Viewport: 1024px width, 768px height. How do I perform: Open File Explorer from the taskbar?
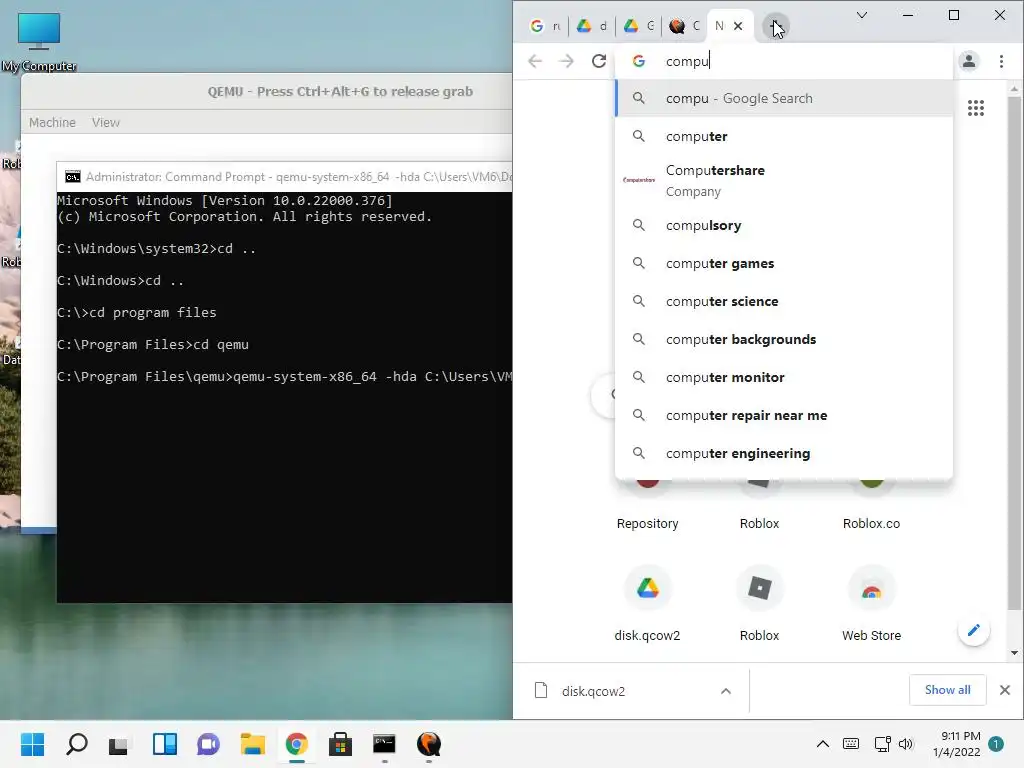[252, 744]
